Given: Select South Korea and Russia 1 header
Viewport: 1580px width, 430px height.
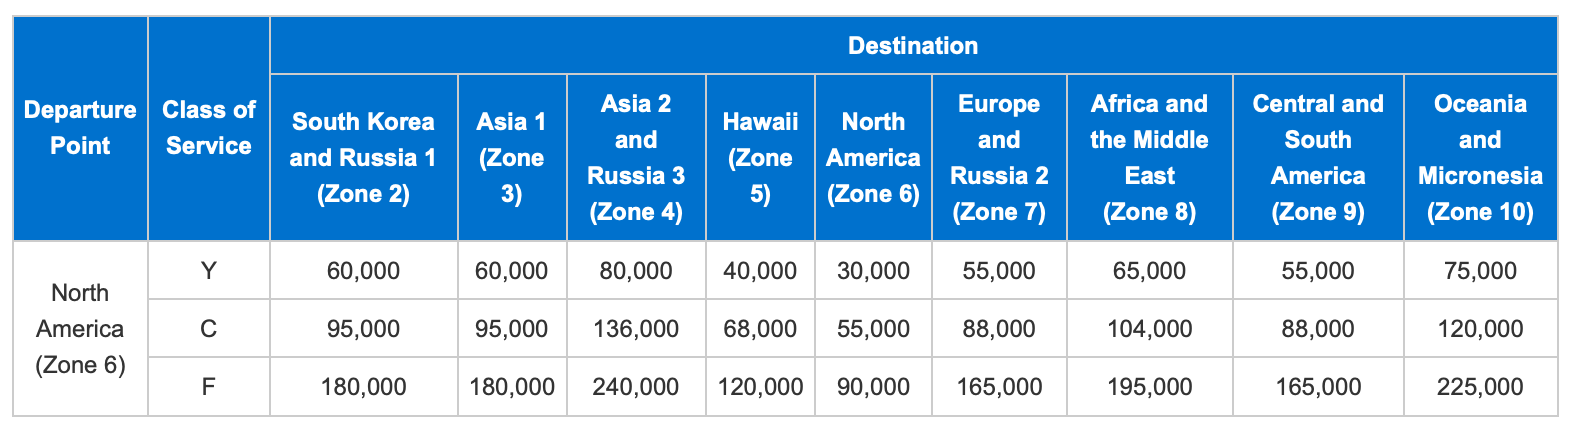Looking at the screenshot, I should click(x=363, y=158).
